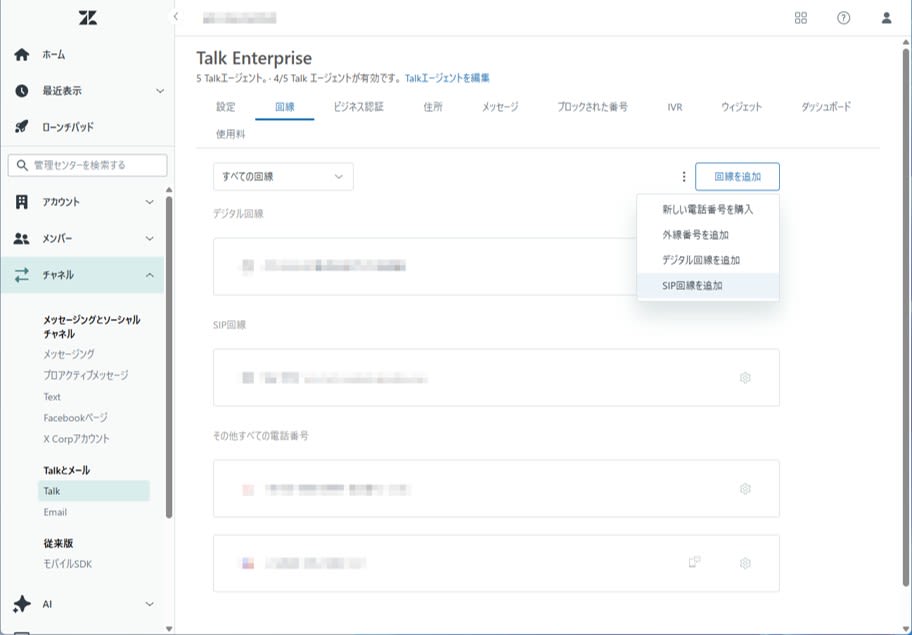Select Talk in the sidebar
Image resolution: width=912 pixels, height=635 pixels.
94,491
